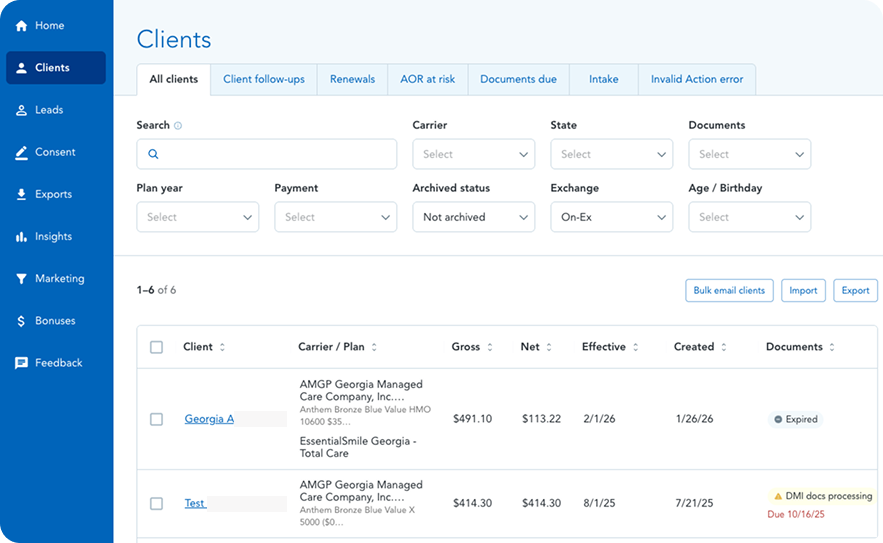Go to Leads in the sidebar
The height and width of the screenshot is (543, 883).
point(56,110)
